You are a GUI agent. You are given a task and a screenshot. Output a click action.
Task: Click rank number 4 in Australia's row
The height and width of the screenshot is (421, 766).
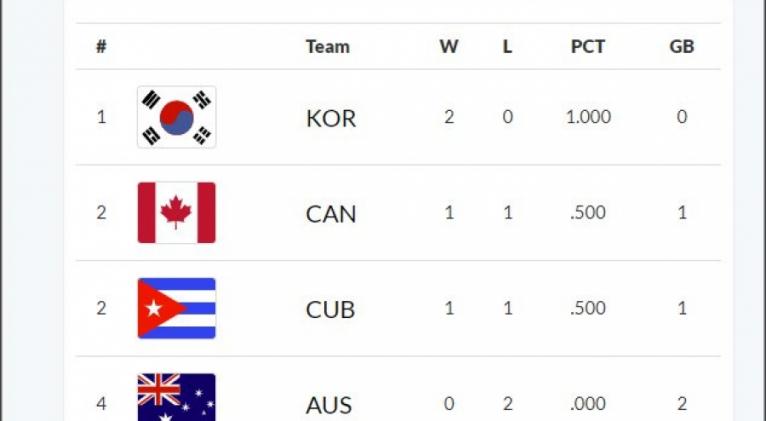coord(101,404)
